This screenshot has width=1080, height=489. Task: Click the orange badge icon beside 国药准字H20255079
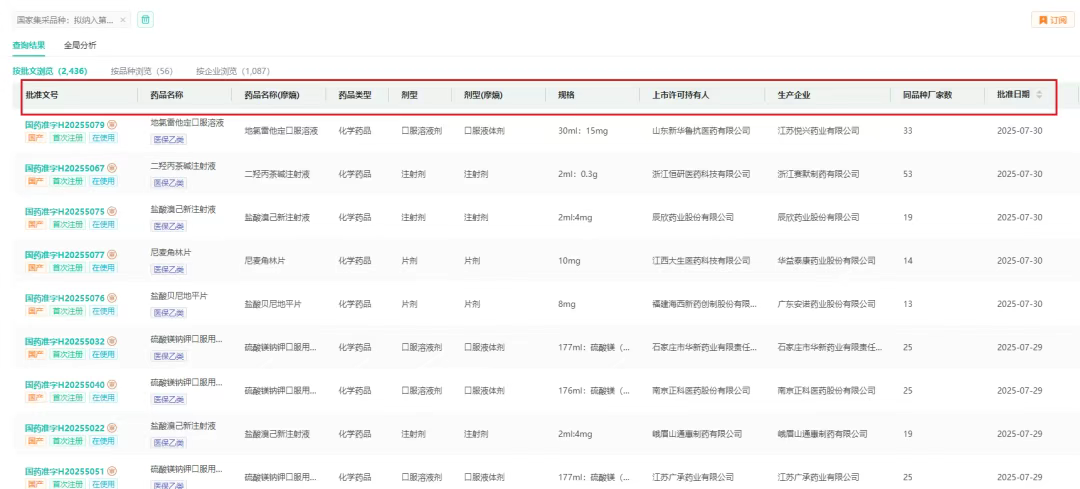click(x=112, y=125)
